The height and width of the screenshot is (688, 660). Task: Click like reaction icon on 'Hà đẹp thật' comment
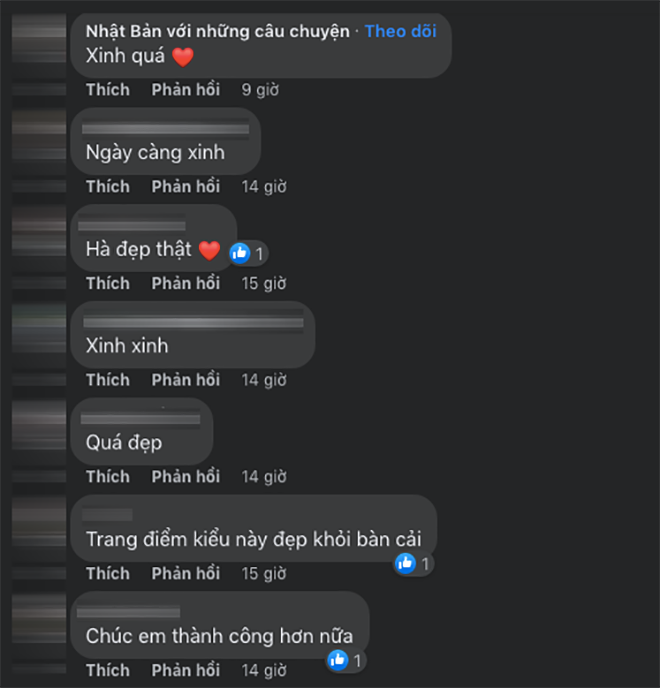coord(240,253)
